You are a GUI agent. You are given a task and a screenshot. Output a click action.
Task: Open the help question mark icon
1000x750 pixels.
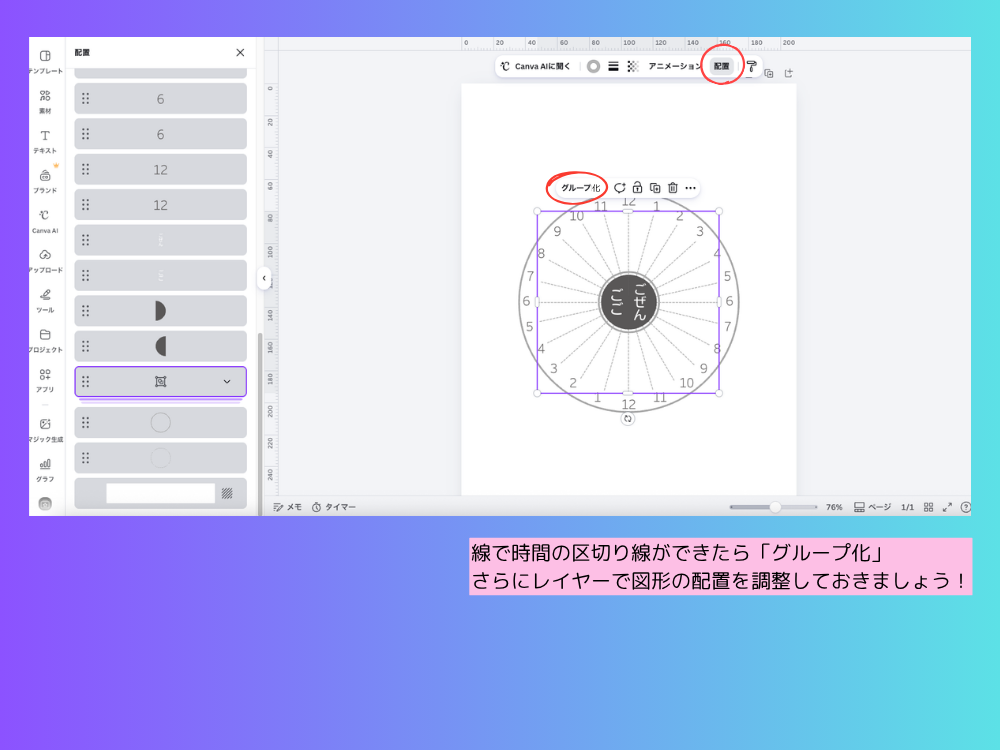[x=966, y=507]
